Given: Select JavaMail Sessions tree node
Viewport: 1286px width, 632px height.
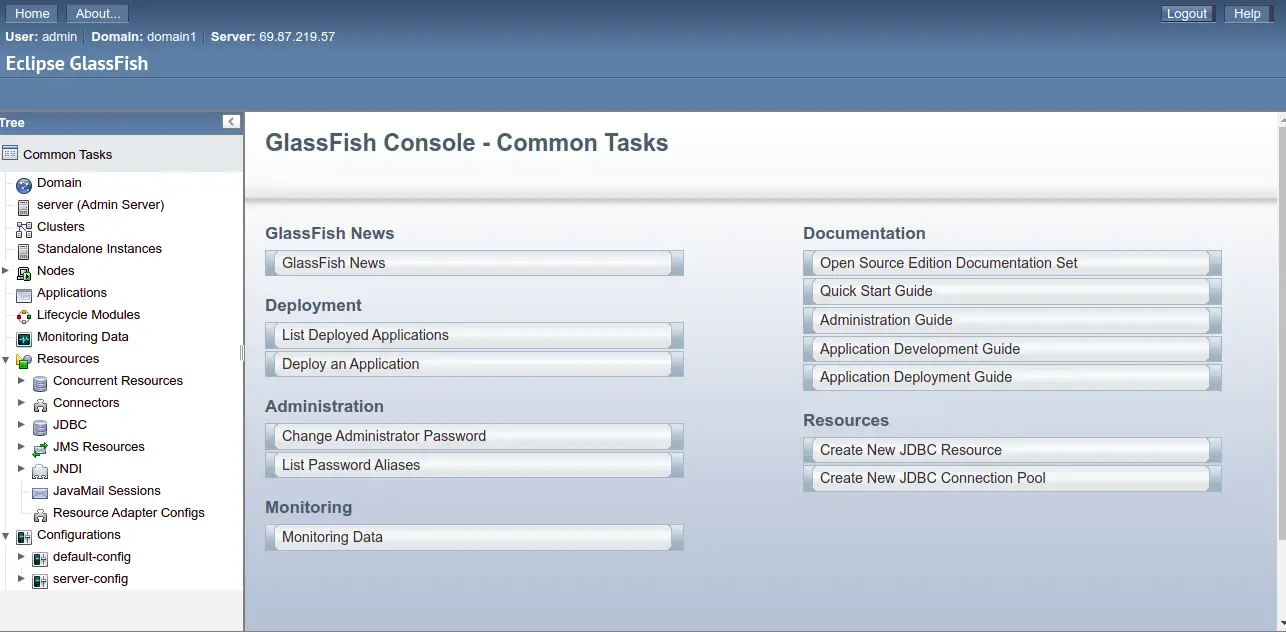Looking at the screenshot, I should point(107,490).
